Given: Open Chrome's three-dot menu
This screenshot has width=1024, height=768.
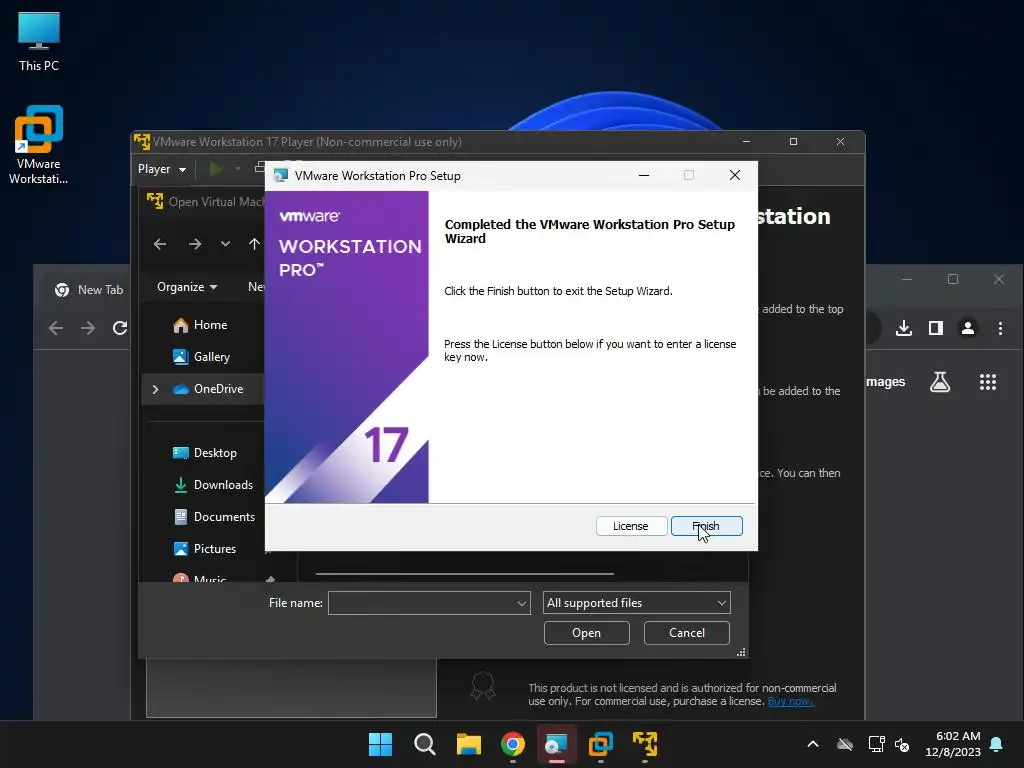Looking at the screenshot, I should (1000, 328).
